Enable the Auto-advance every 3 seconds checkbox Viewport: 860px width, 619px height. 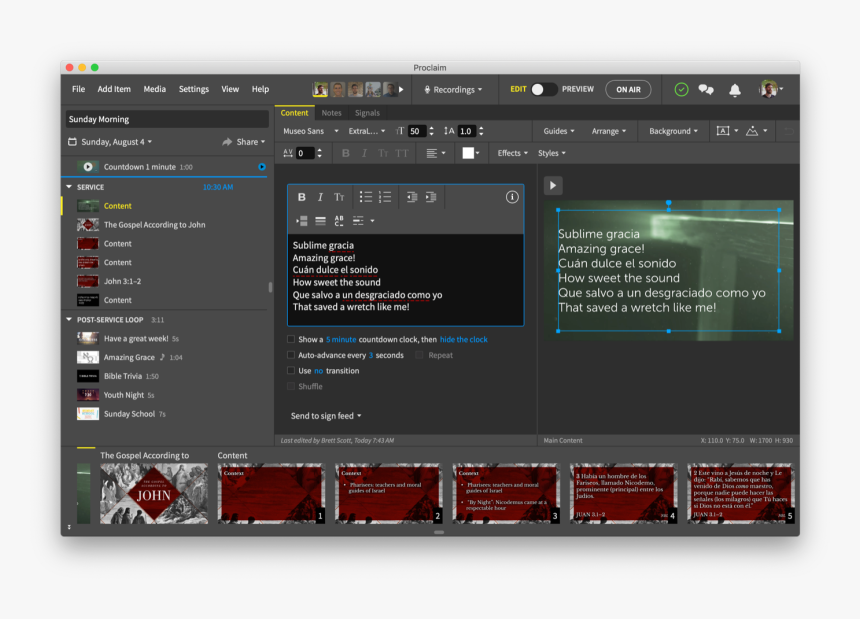(291, 355)
